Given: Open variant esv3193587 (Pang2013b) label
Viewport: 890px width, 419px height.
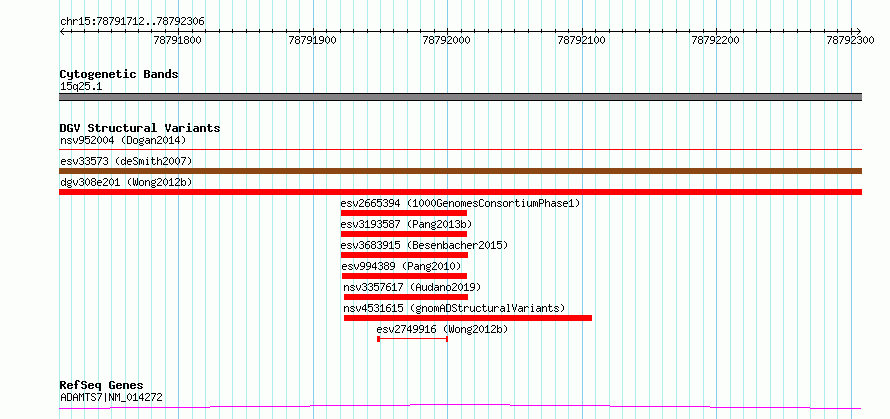Looking at the screenshot, I should coord(406,224).
